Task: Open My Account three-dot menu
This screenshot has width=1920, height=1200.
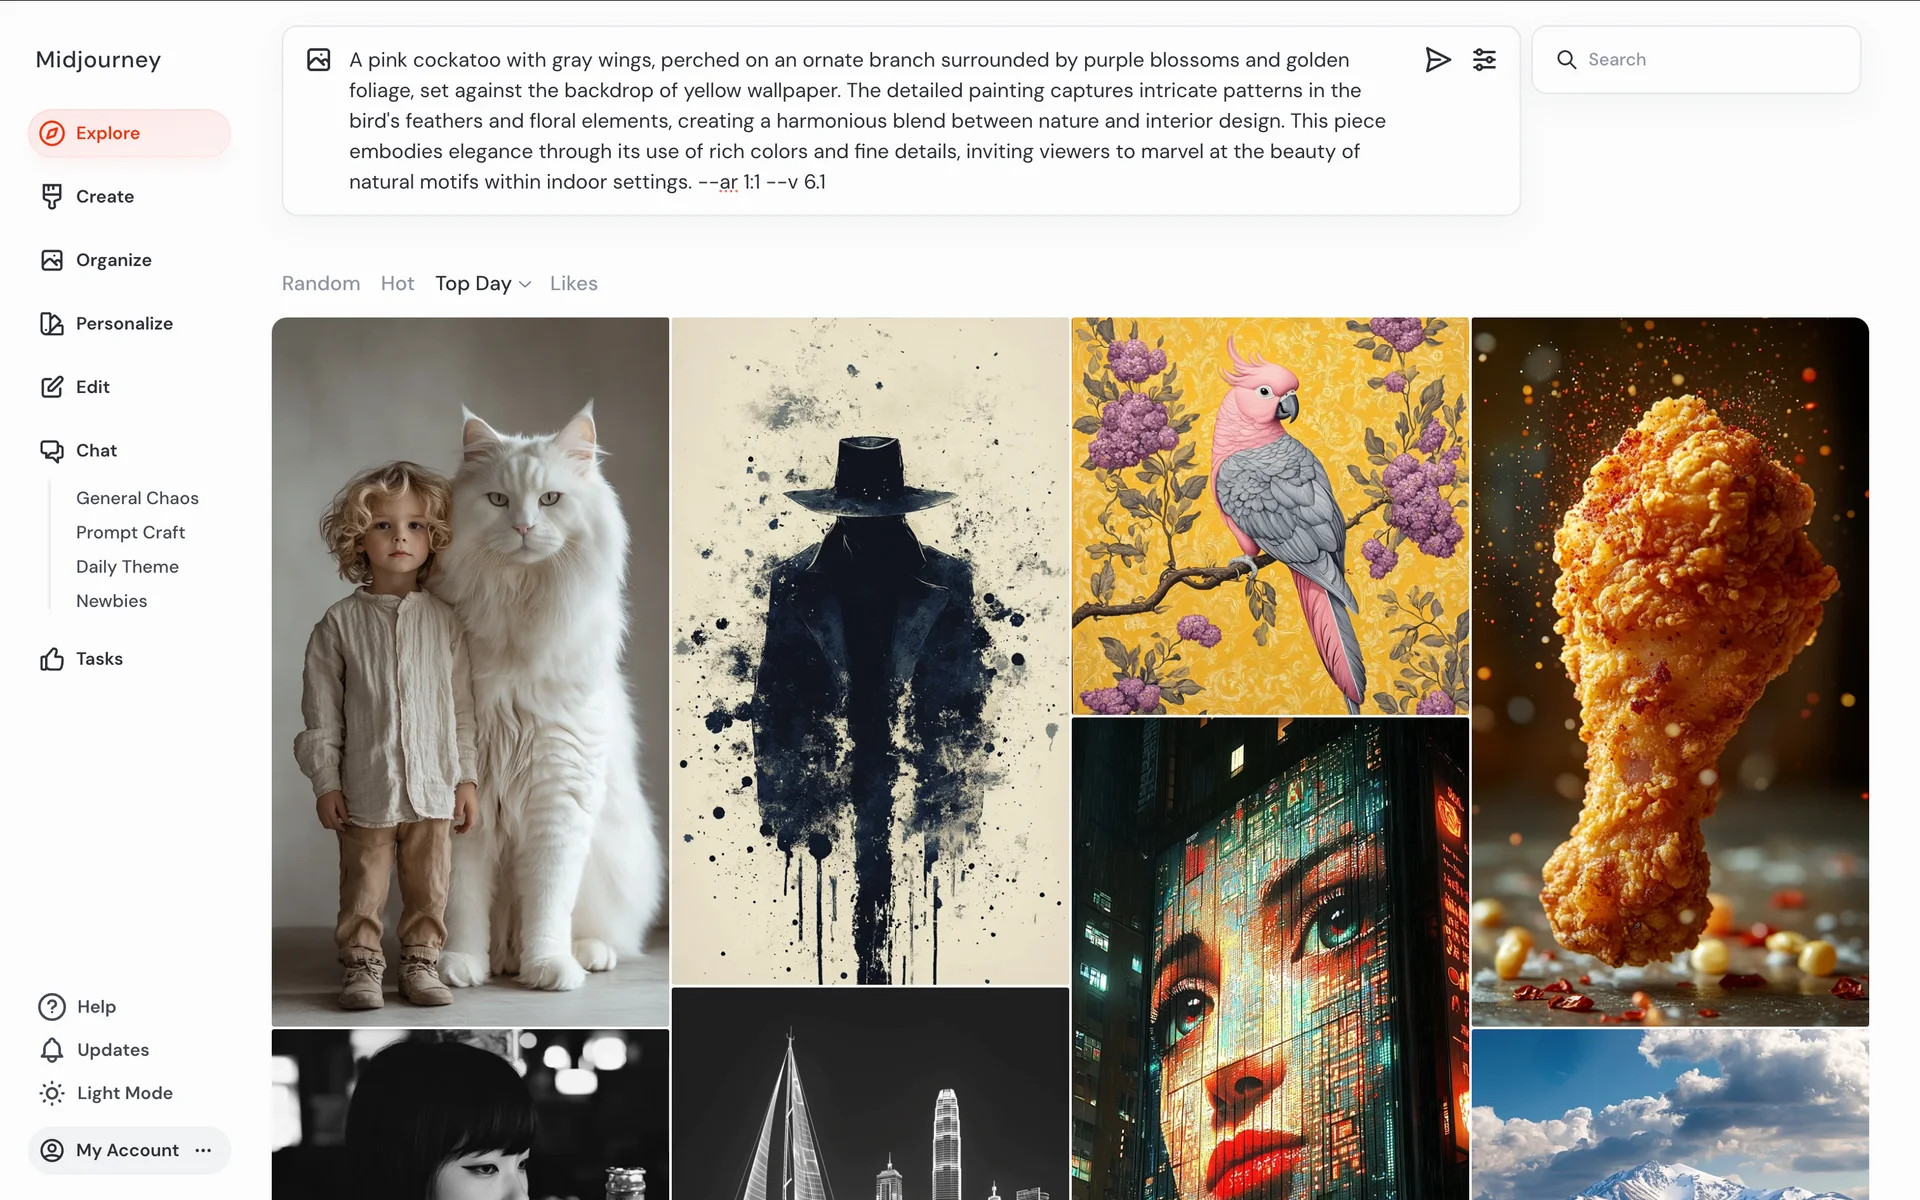Action: tap(204, 1150)
